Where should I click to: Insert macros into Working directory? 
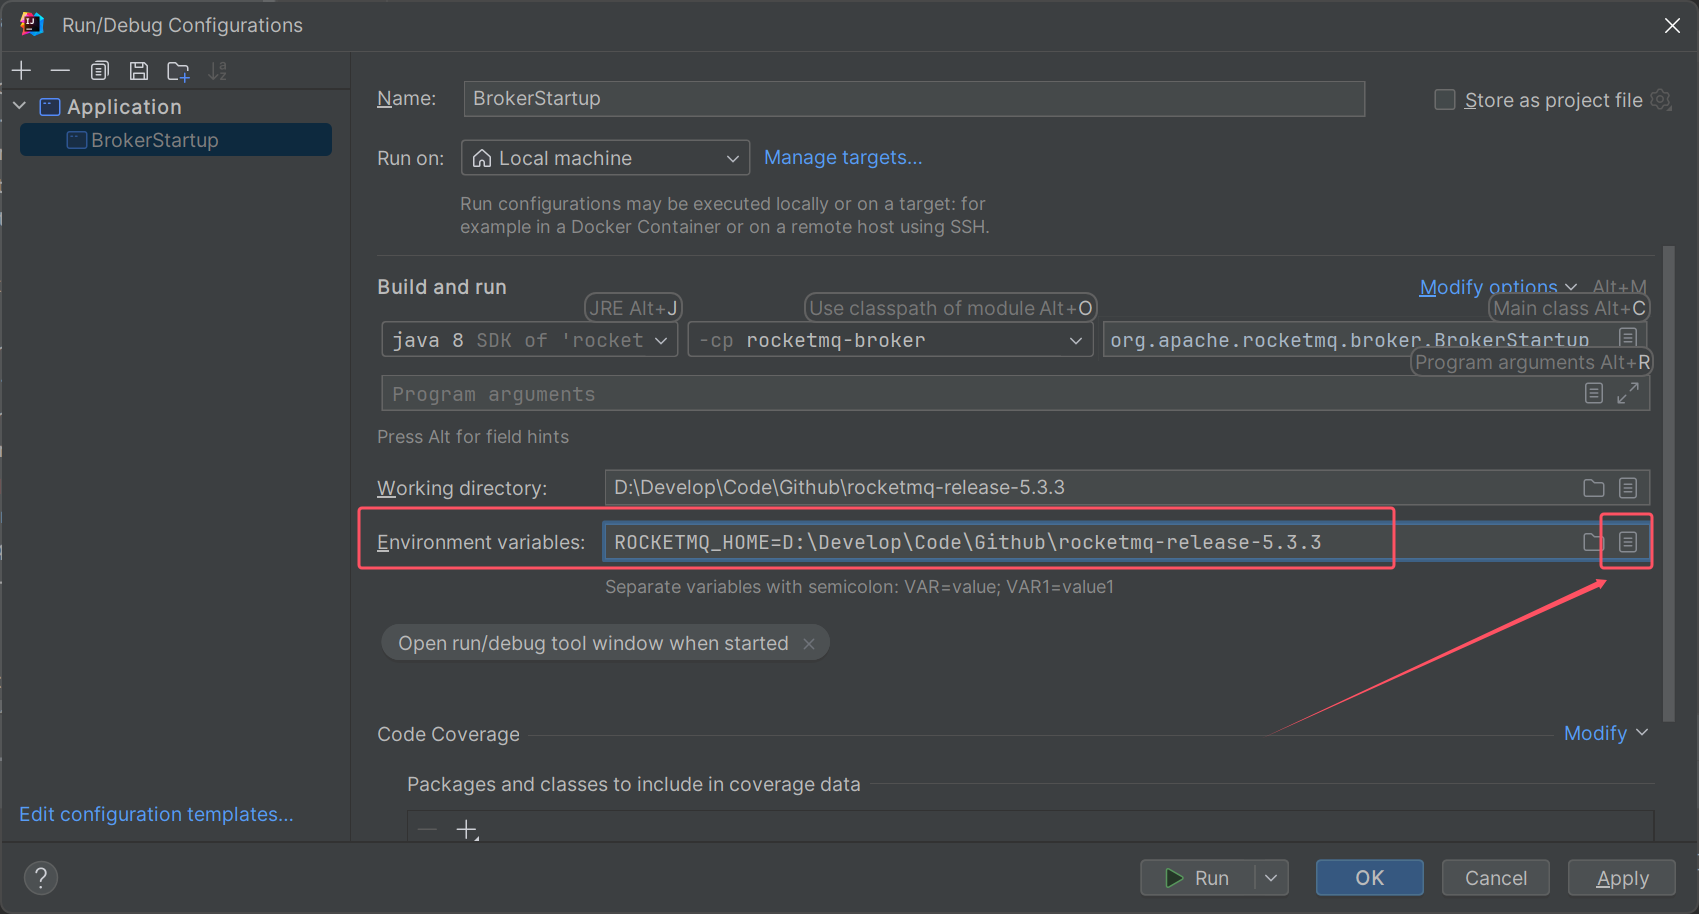[1628, 488]
